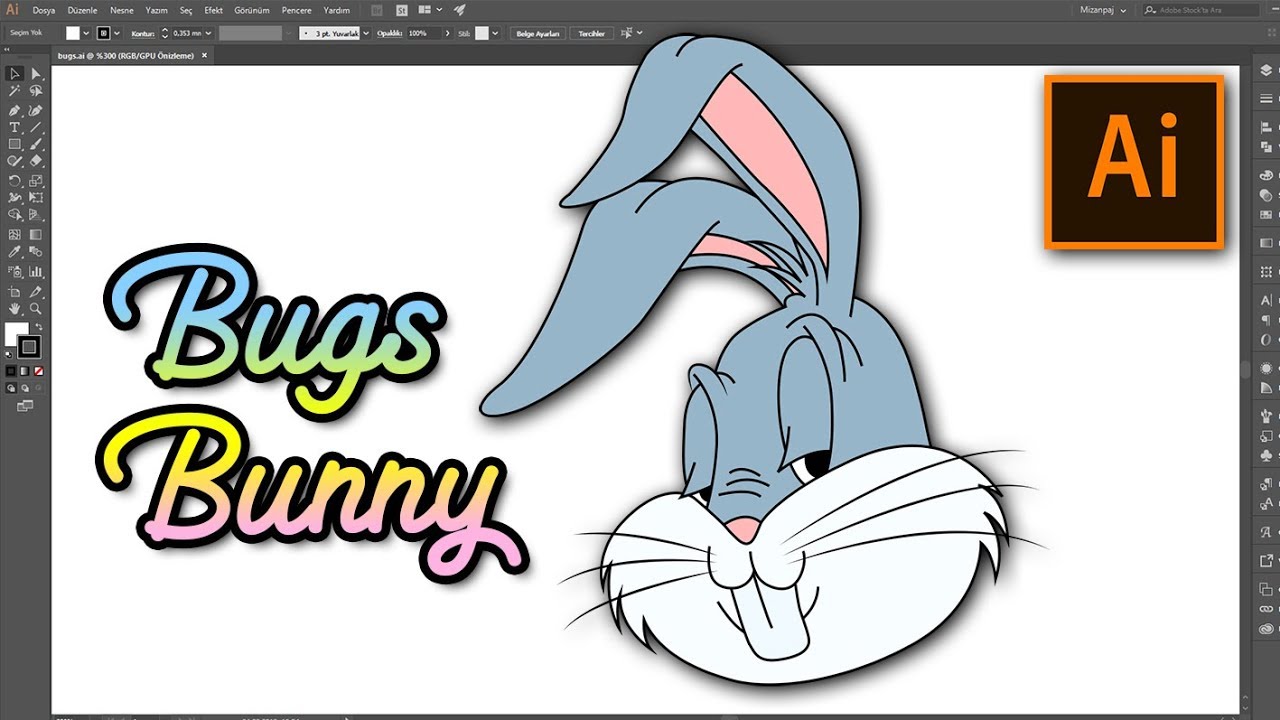Set paint mode to Gradient
The height and width of the screenshot is (720, 1280).
coord(24,371)
